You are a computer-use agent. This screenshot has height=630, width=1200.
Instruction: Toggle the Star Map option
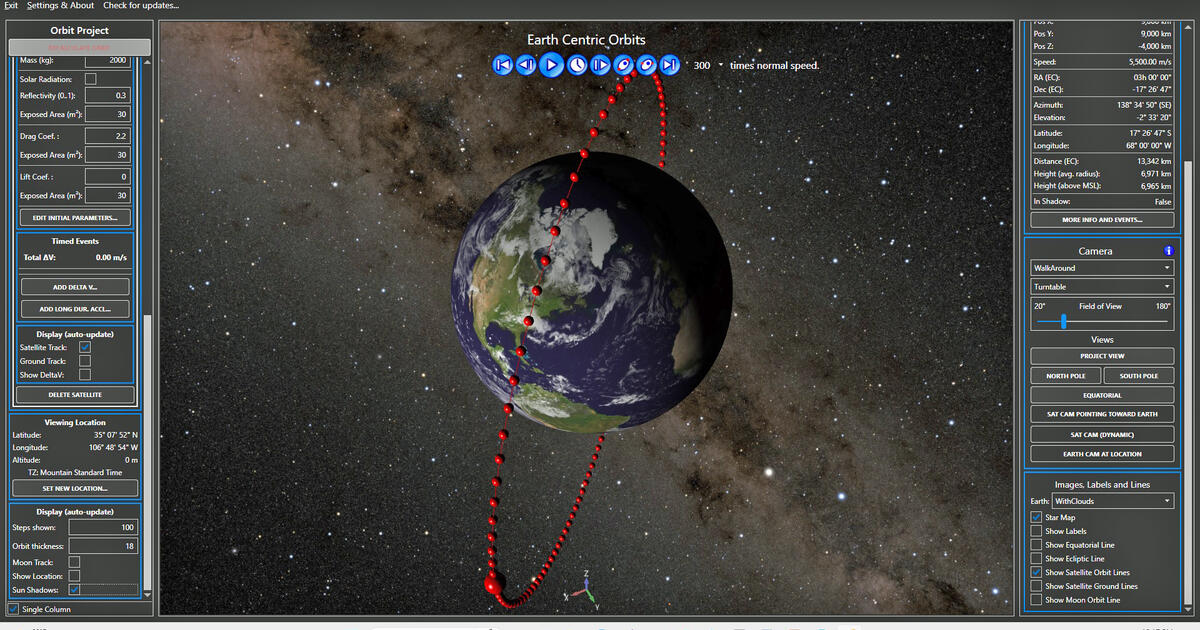(1037, 517)
